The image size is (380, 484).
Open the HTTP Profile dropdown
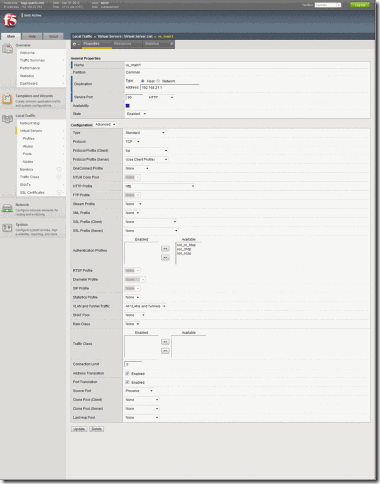[159, 186]
